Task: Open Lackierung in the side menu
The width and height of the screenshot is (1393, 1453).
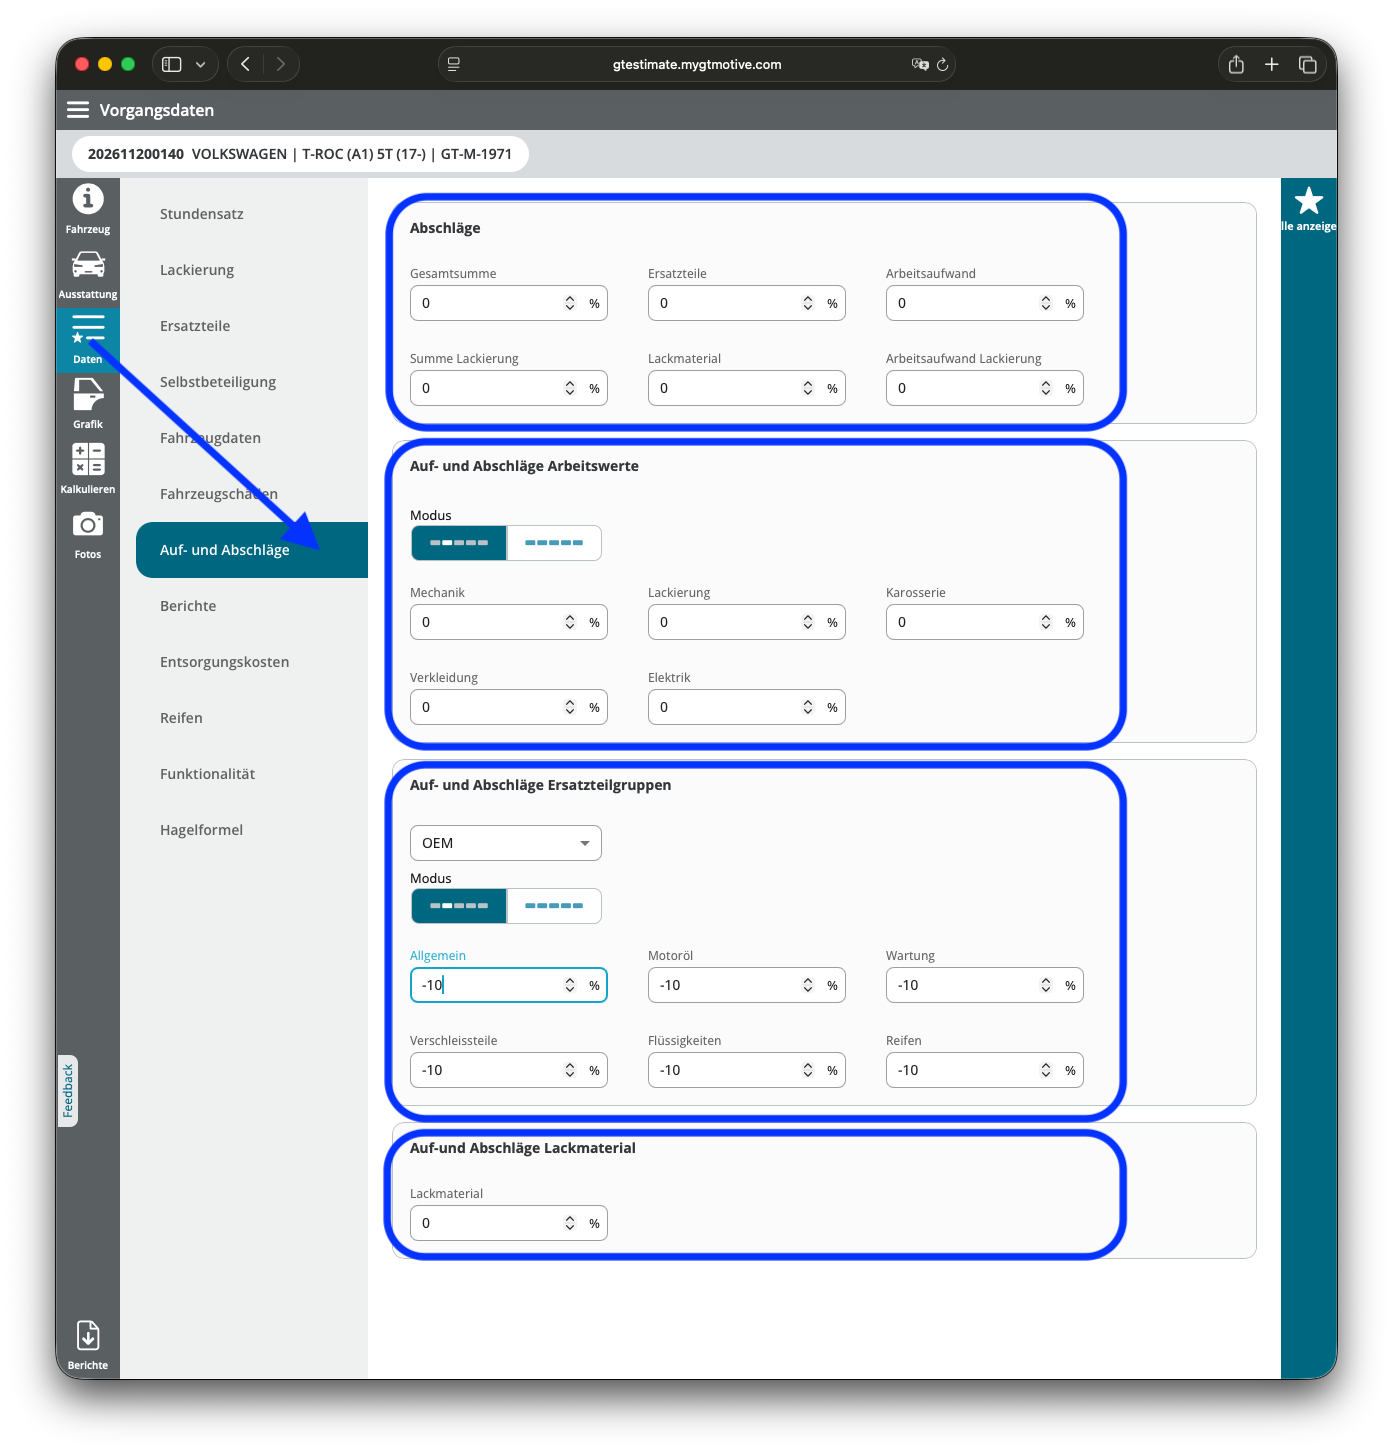Action: 252,270
